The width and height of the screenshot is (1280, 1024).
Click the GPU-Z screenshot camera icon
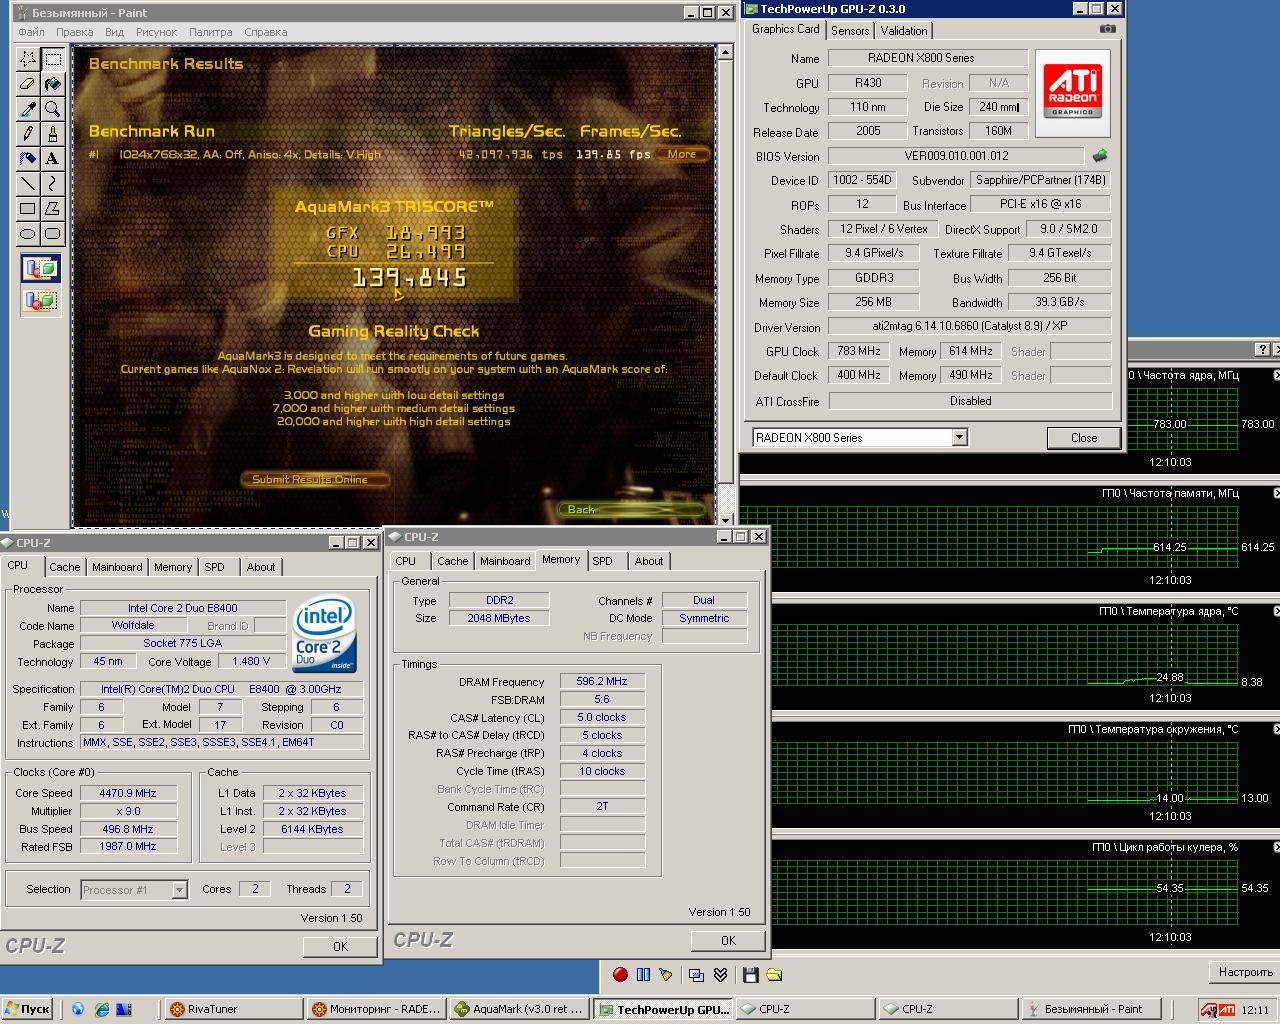click(x=1107, y=29)
